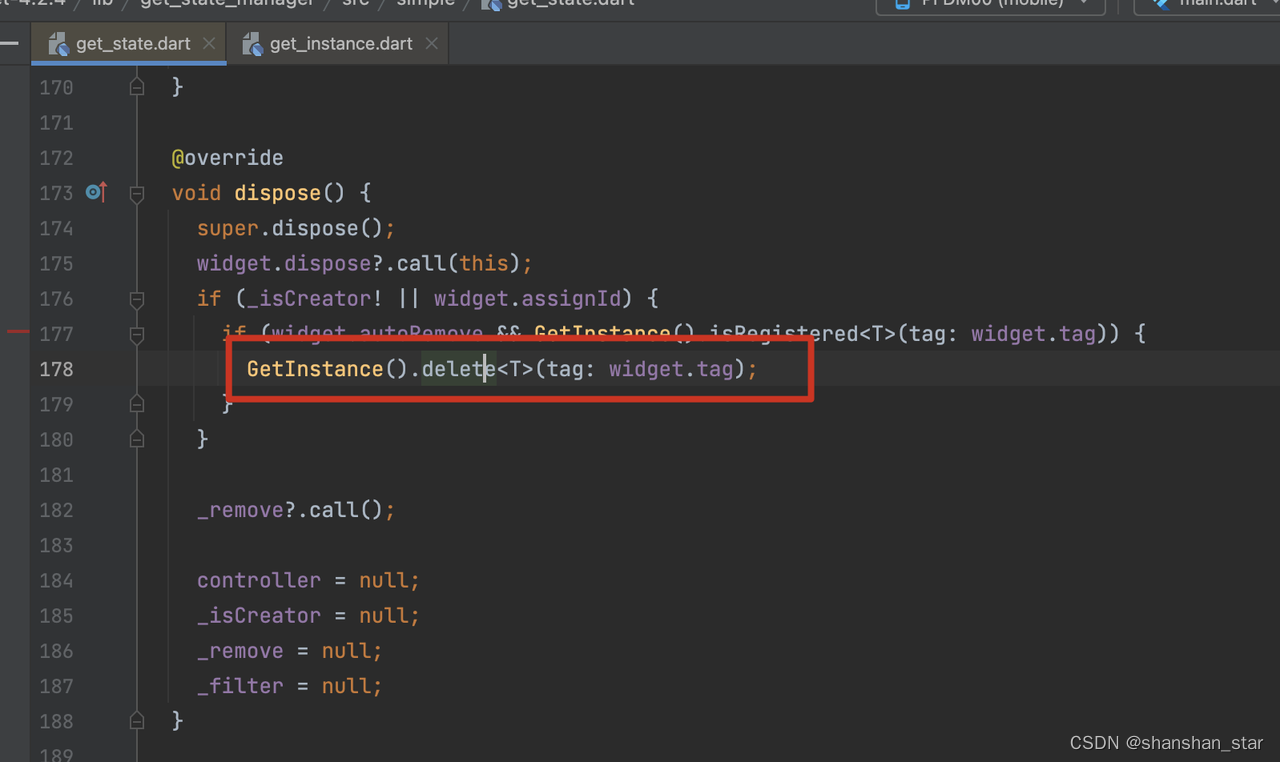Close the get_state.dart tab
1280x762 pixels.
[x=209, y=44]
